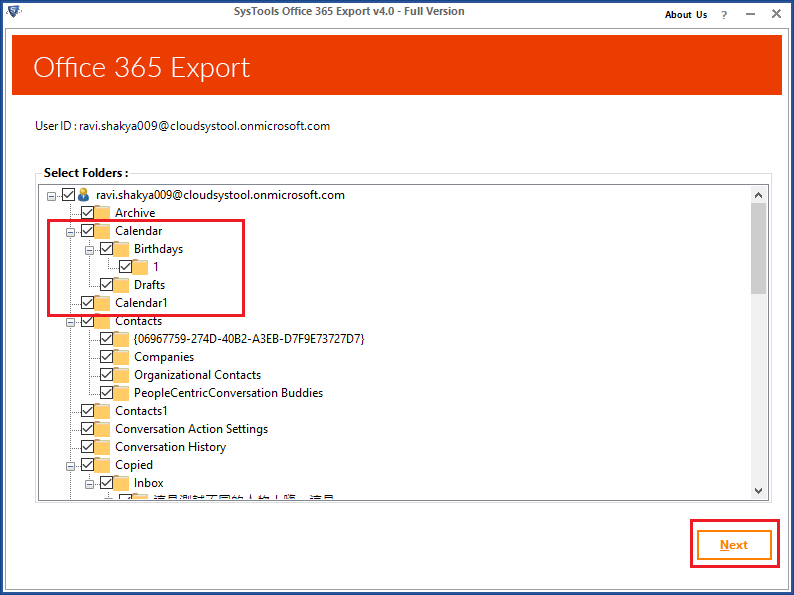Select the root ravi.shakya009 mailbox label

pyautogui.click(x=220, y=195)
